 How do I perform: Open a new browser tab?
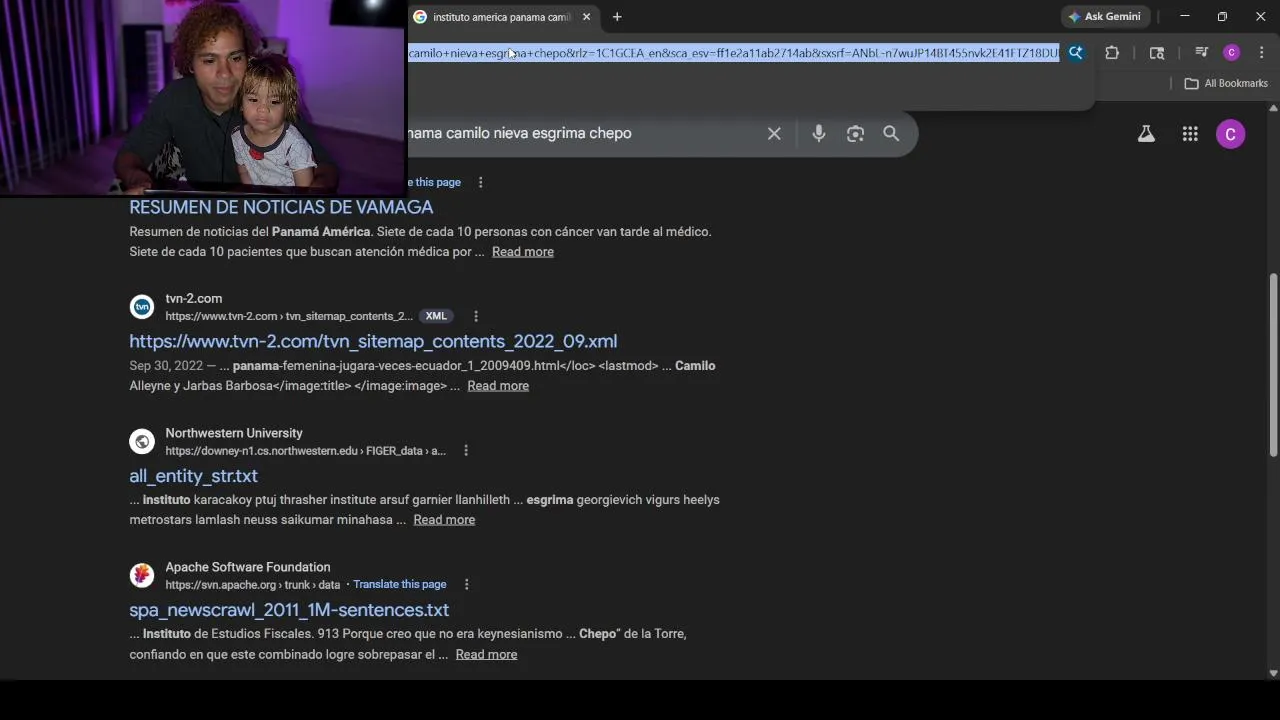[617, 17]
